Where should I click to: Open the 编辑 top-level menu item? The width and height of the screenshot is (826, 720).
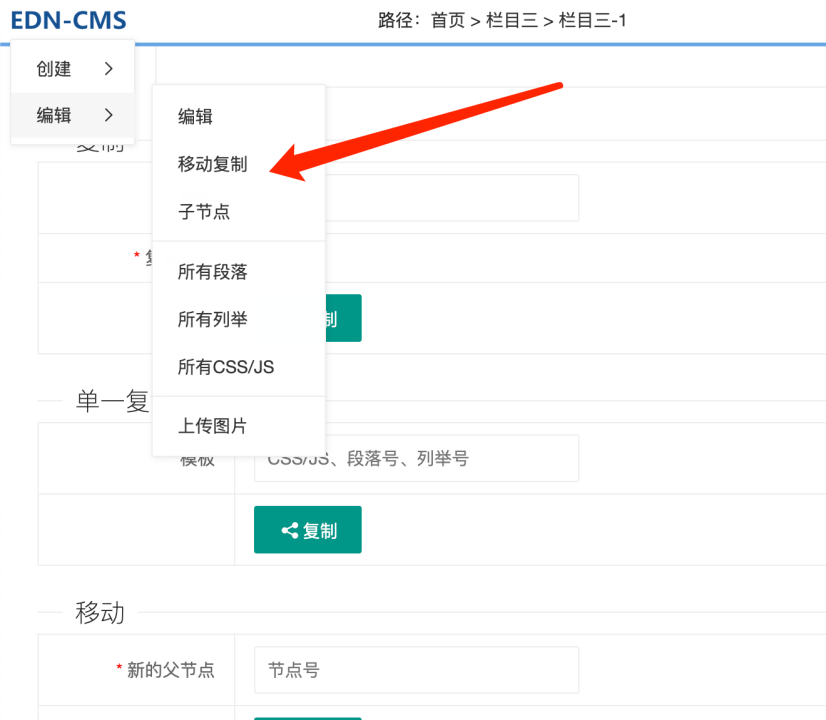[54, 116]
